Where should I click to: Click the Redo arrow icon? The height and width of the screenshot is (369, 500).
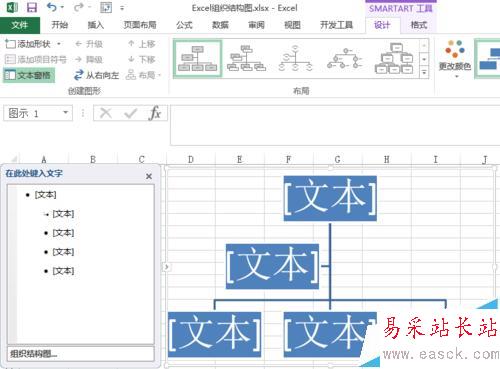click(79, 7)
